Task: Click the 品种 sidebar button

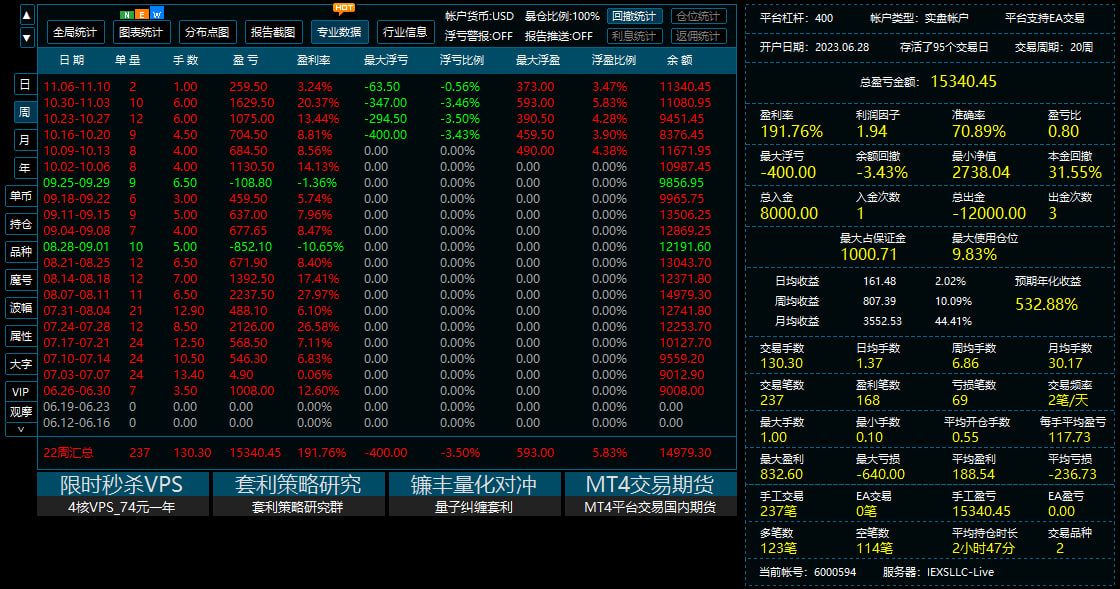Action: [21, 251]
